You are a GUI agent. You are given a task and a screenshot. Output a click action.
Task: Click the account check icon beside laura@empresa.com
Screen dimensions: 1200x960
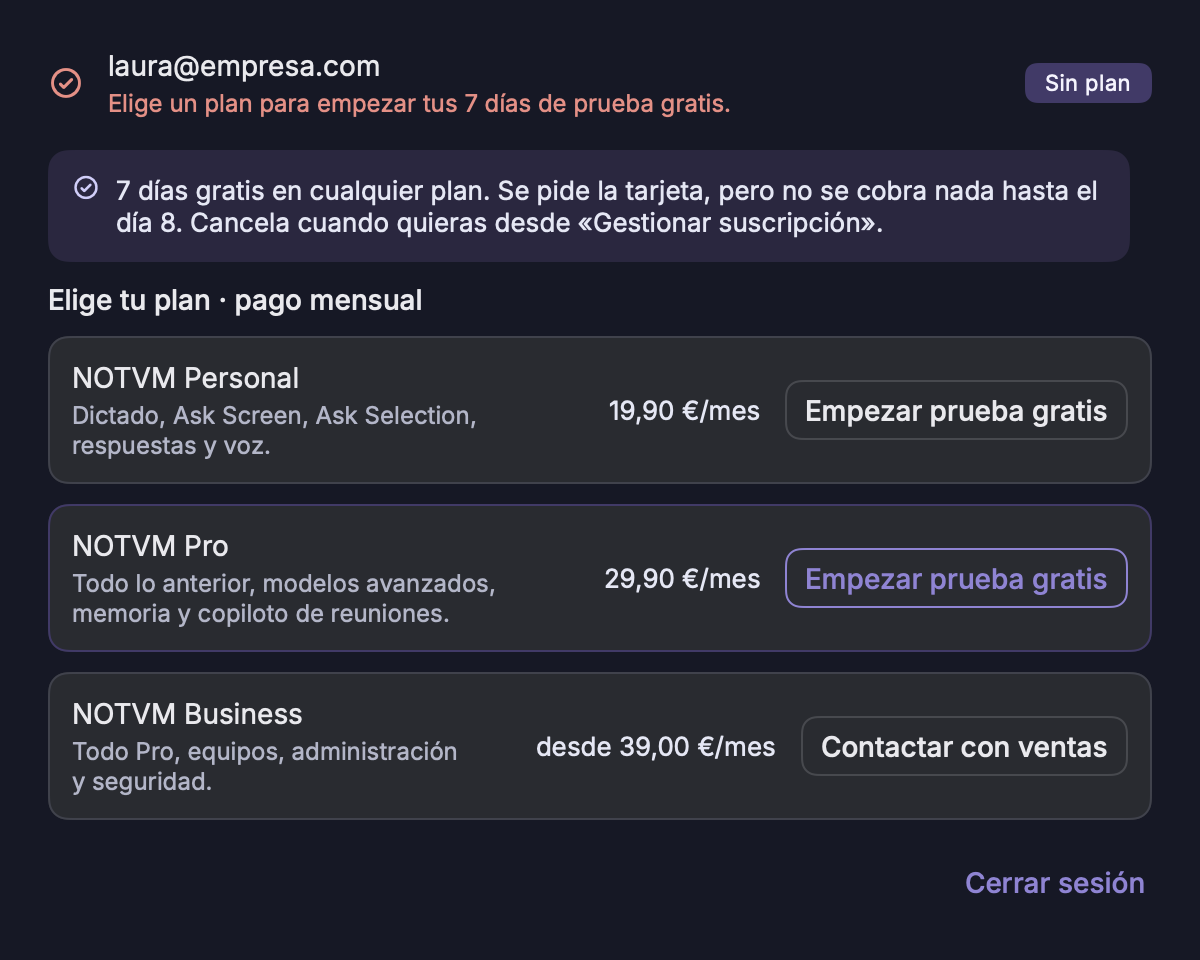[x=66, y=83]
